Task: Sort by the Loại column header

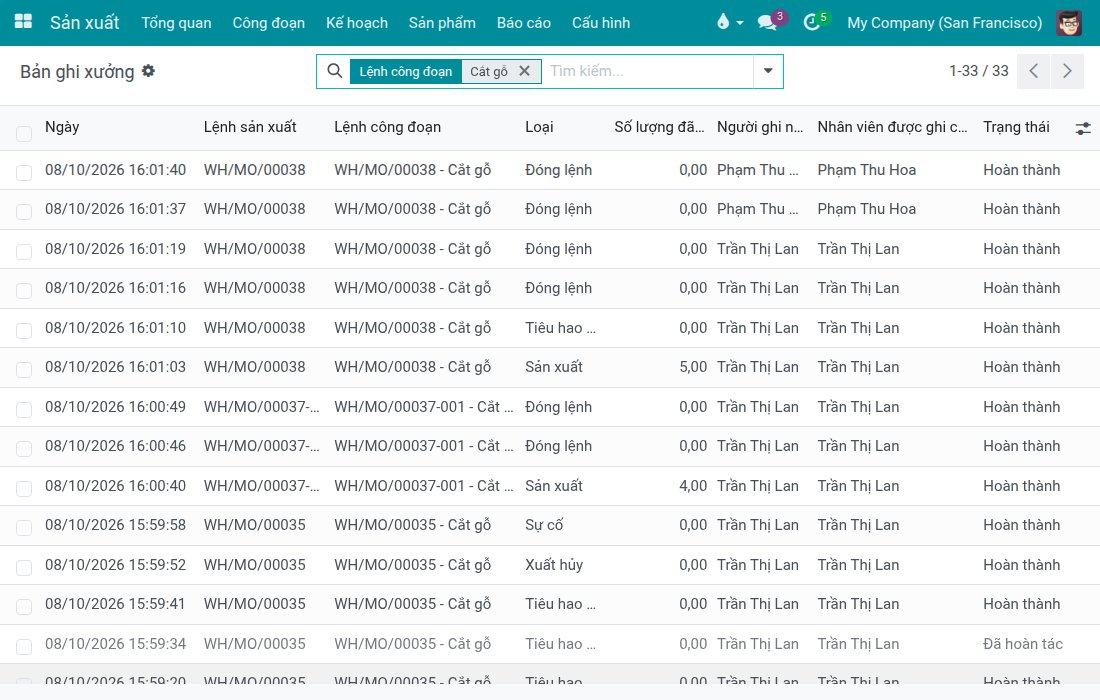Action: [539, 127]
